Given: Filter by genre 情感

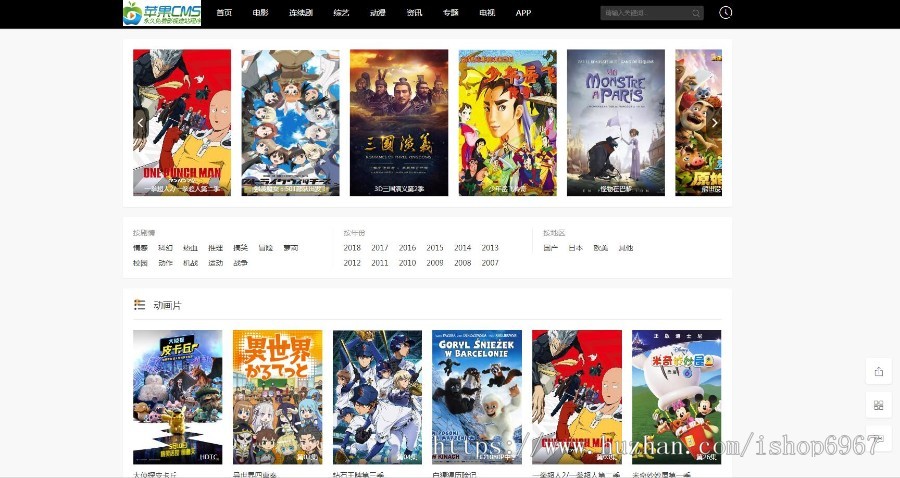Looking at the screenshot, I should tap(141, 248).
